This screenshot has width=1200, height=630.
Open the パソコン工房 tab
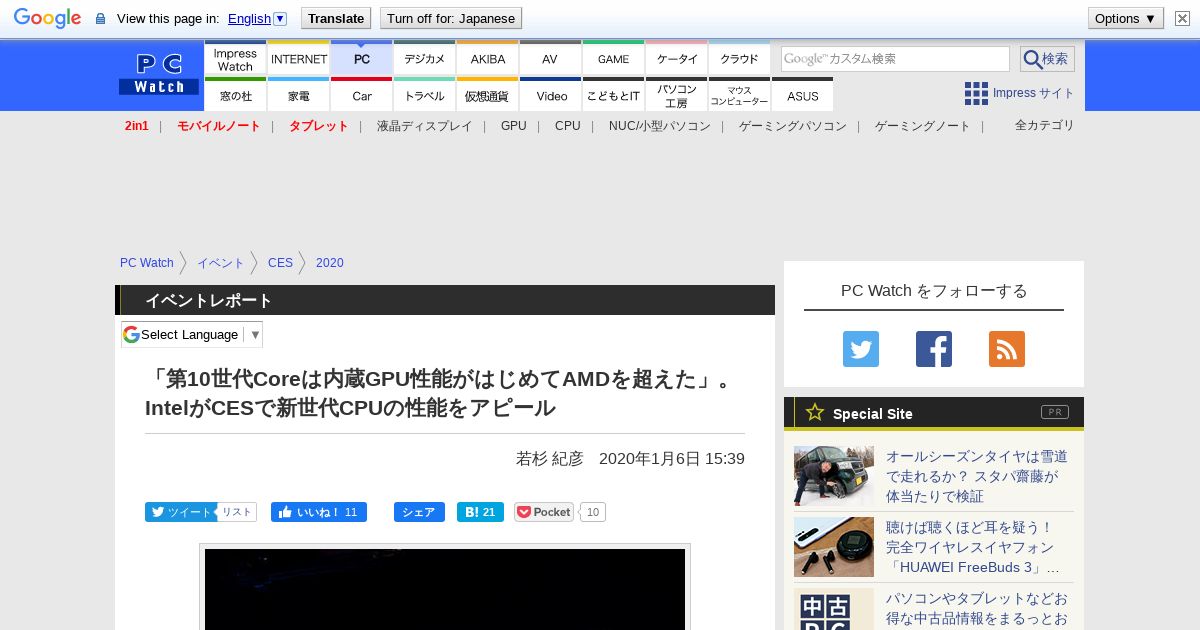point(677,95)
